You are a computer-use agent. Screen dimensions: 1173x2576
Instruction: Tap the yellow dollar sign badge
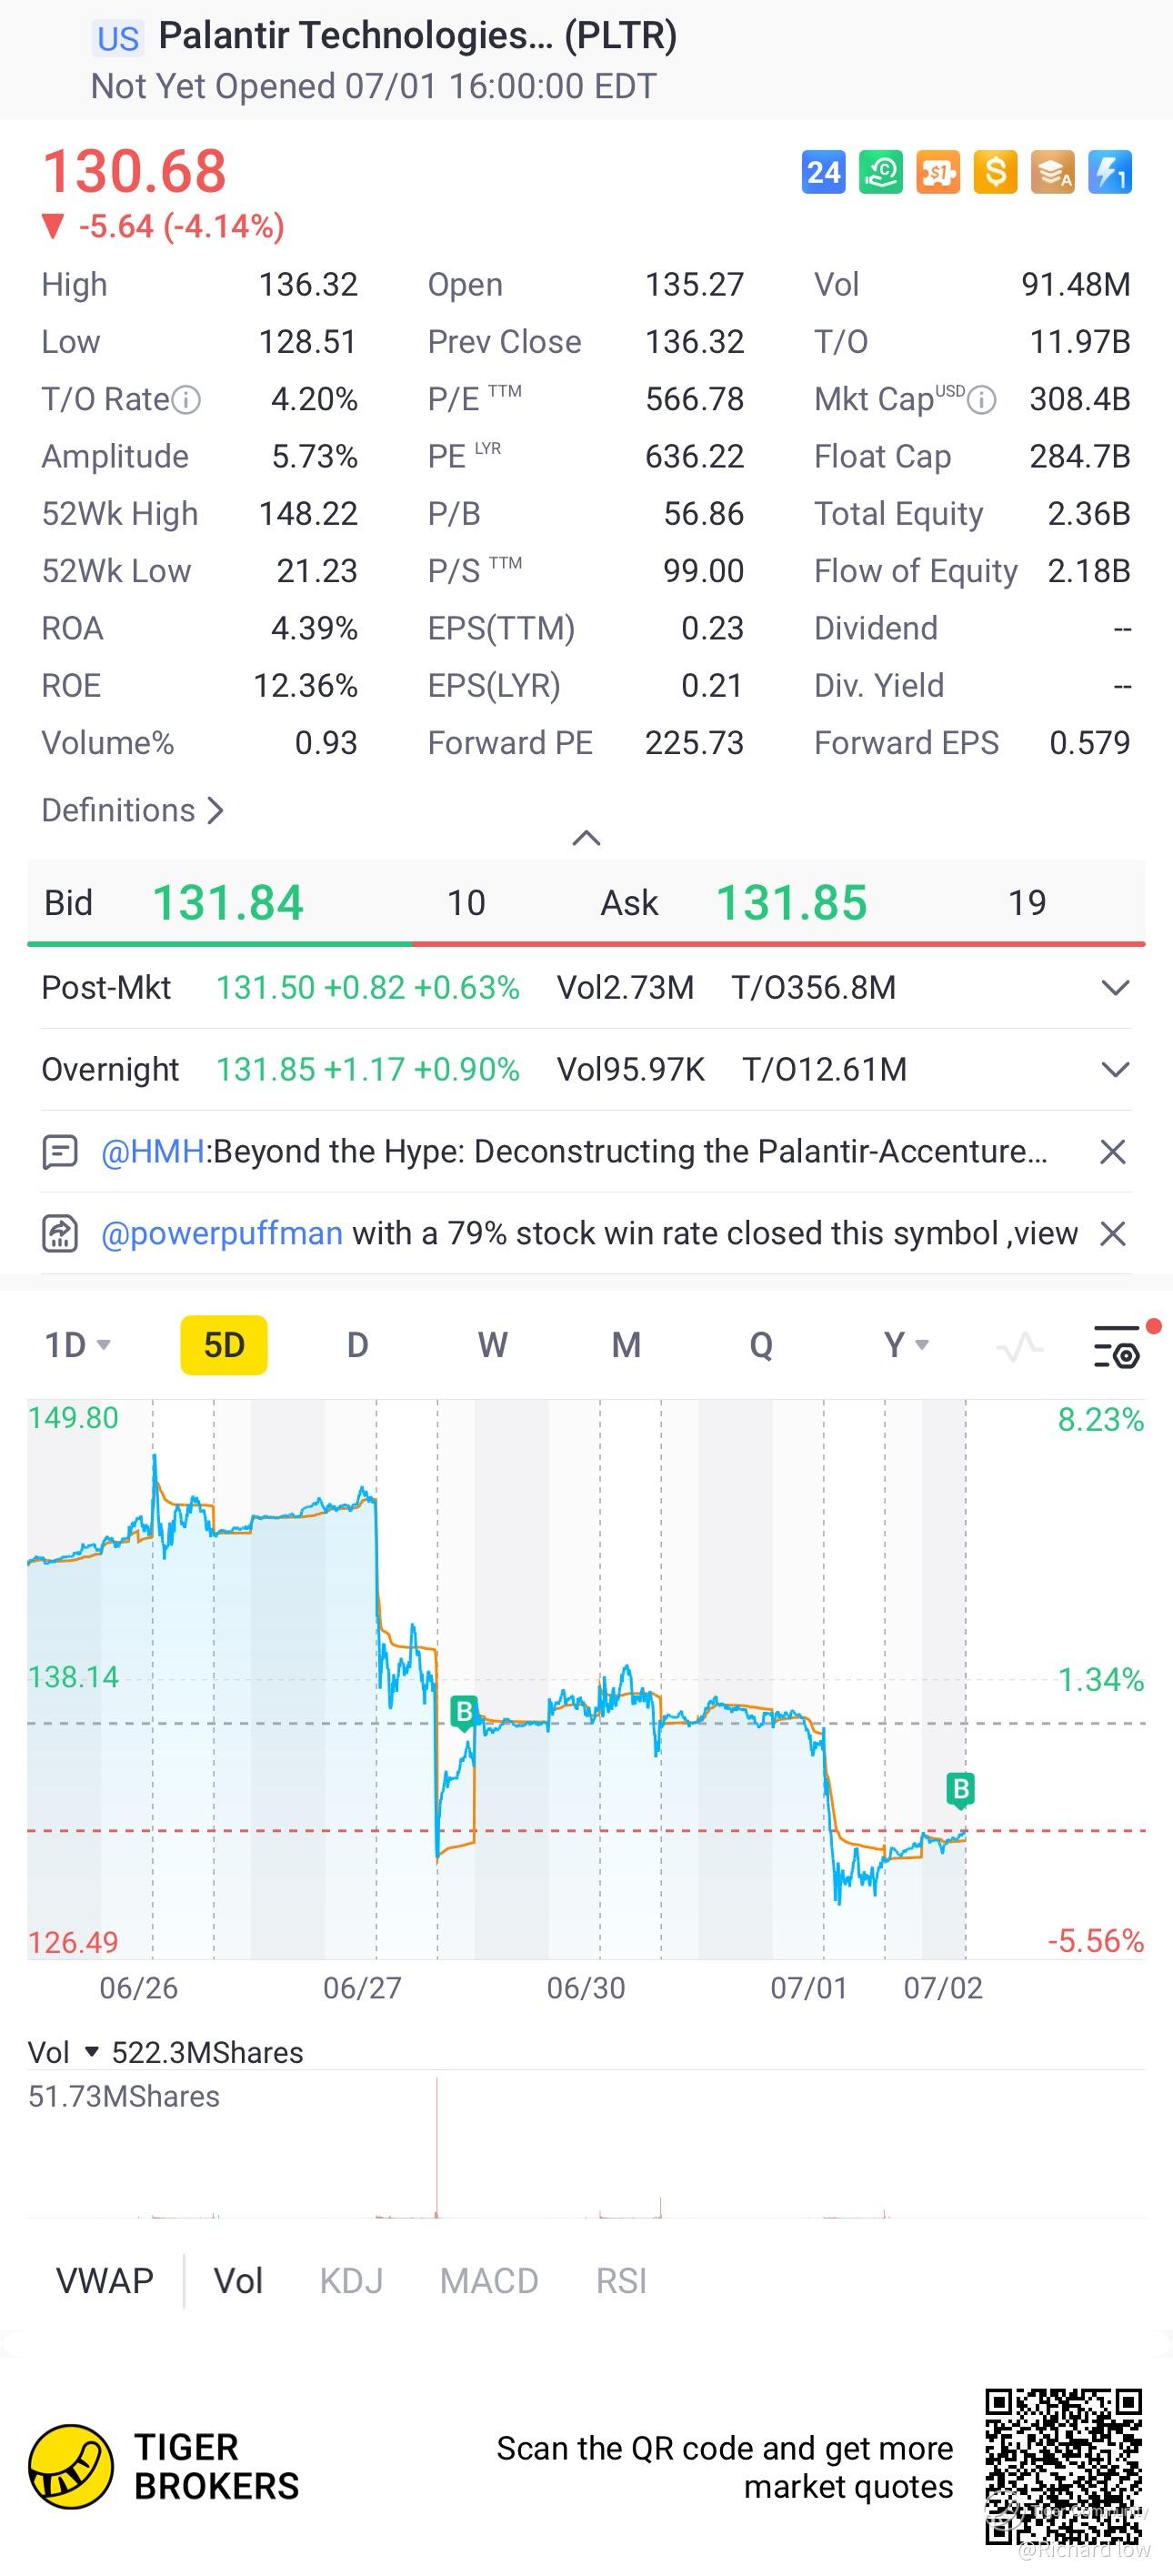pyautogui.click(x=995, y=172)
